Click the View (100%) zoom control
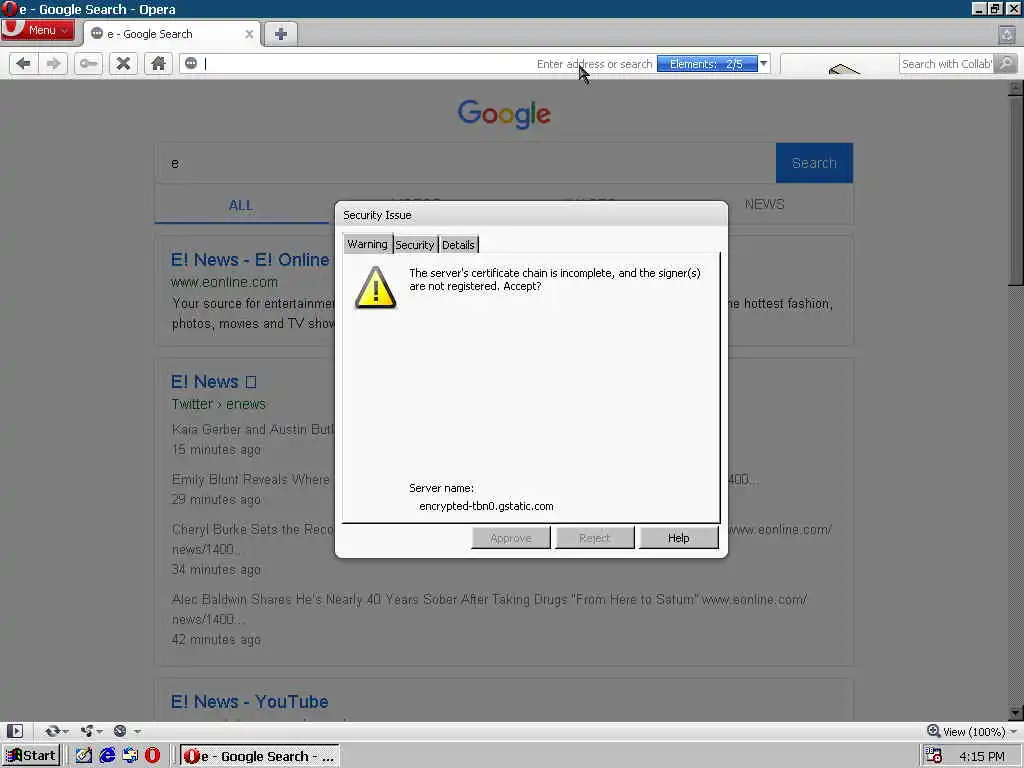The height and width of the screenshot is (768, 1024). (x=972, y=731)
